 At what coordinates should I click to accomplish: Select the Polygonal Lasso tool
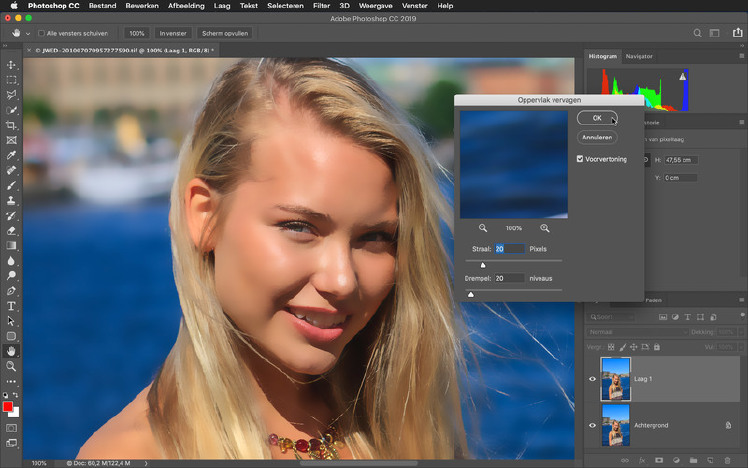click(x=11, y=95)
